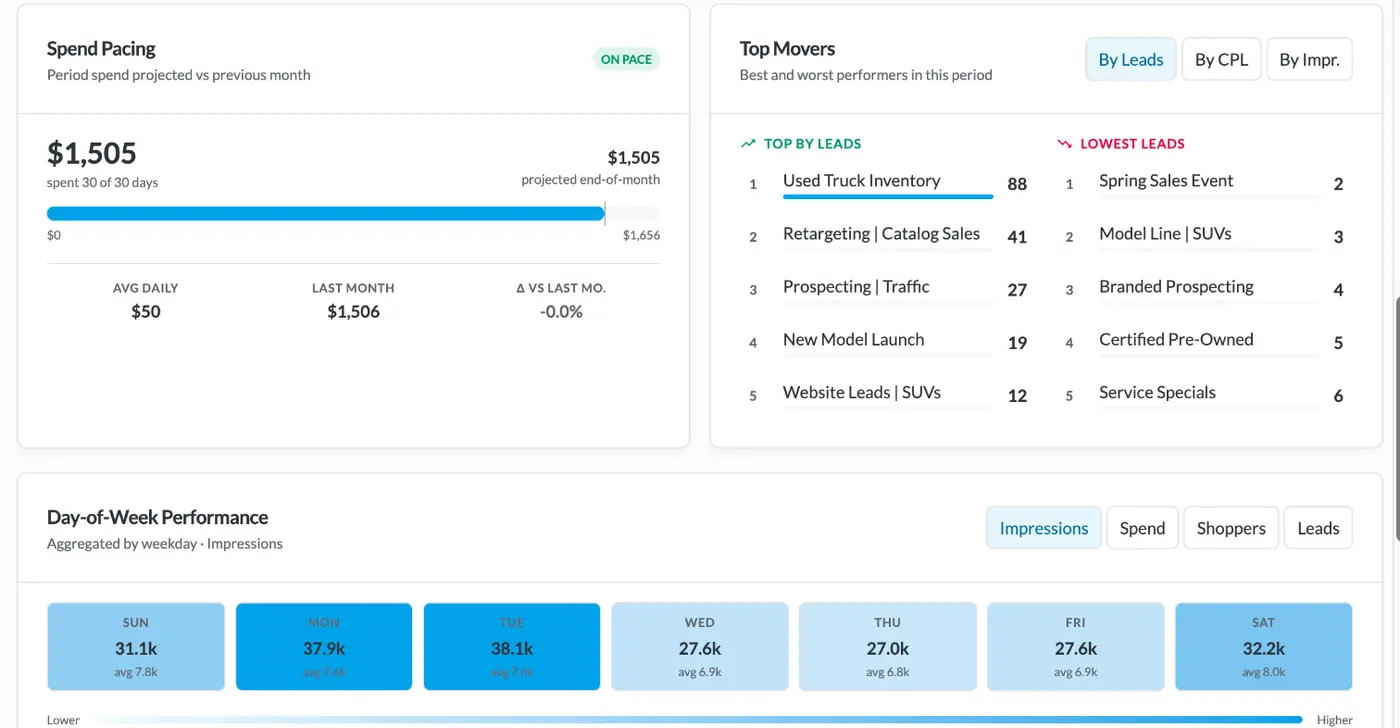Click the downward trend icon beside Lowest Leads
Viewport: 1400px width, 728px height.
pyautogui.click(x=1064, y=144)
